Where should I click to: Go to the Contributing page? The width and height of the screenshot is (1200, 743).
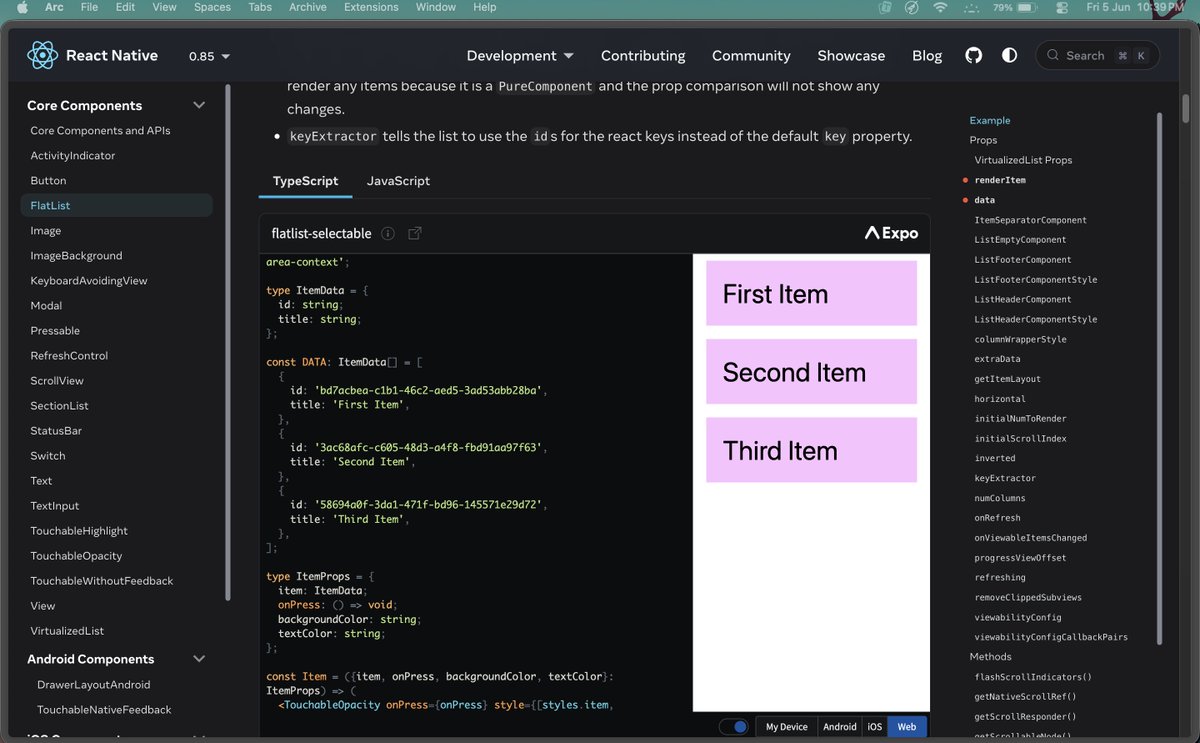643,56
